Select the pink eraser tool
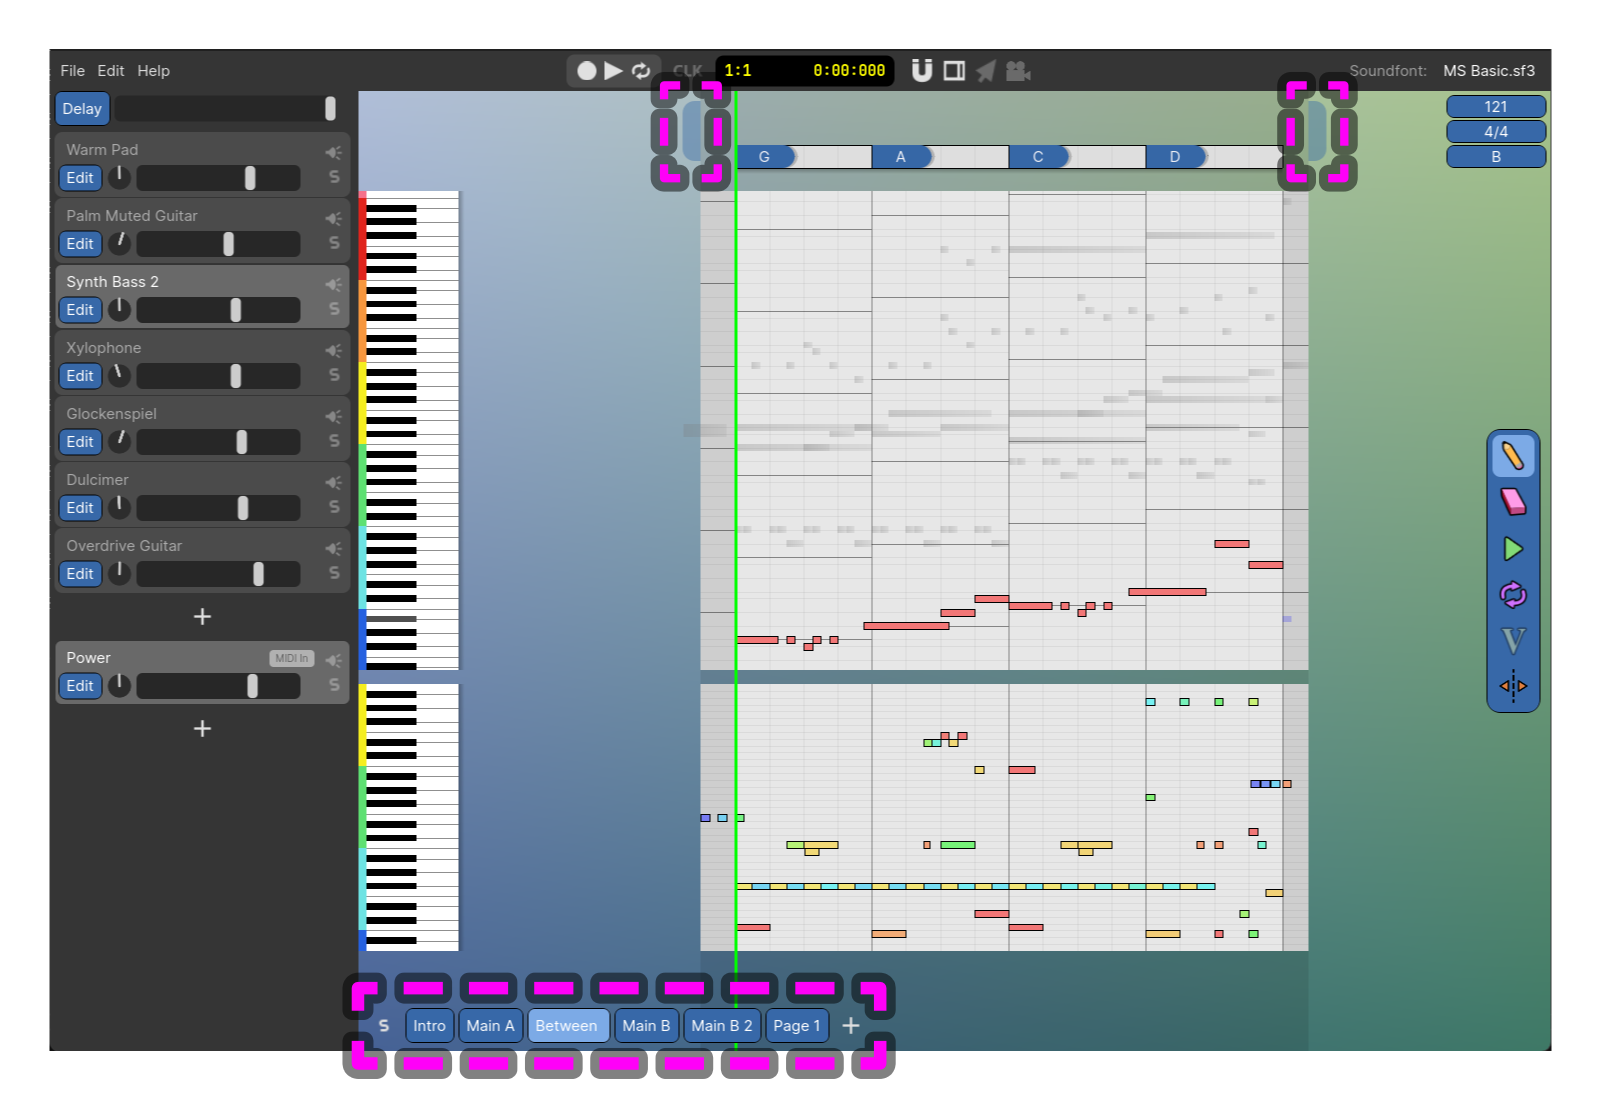Image resolution: width=1600 pixels, height=1100 pixels. pos(1512,502)
